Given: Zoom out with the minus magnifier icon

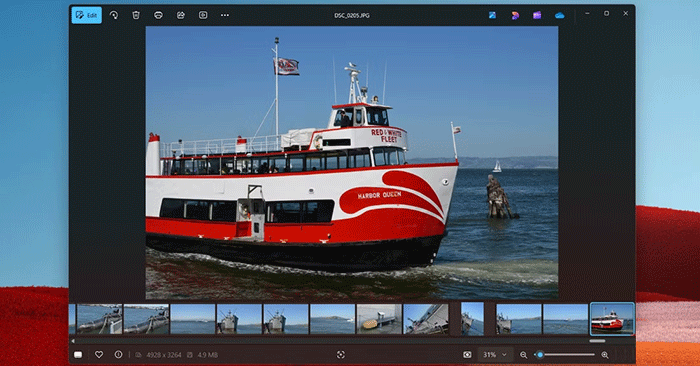Looking at the screenshot, I should (x=524, y=355).
